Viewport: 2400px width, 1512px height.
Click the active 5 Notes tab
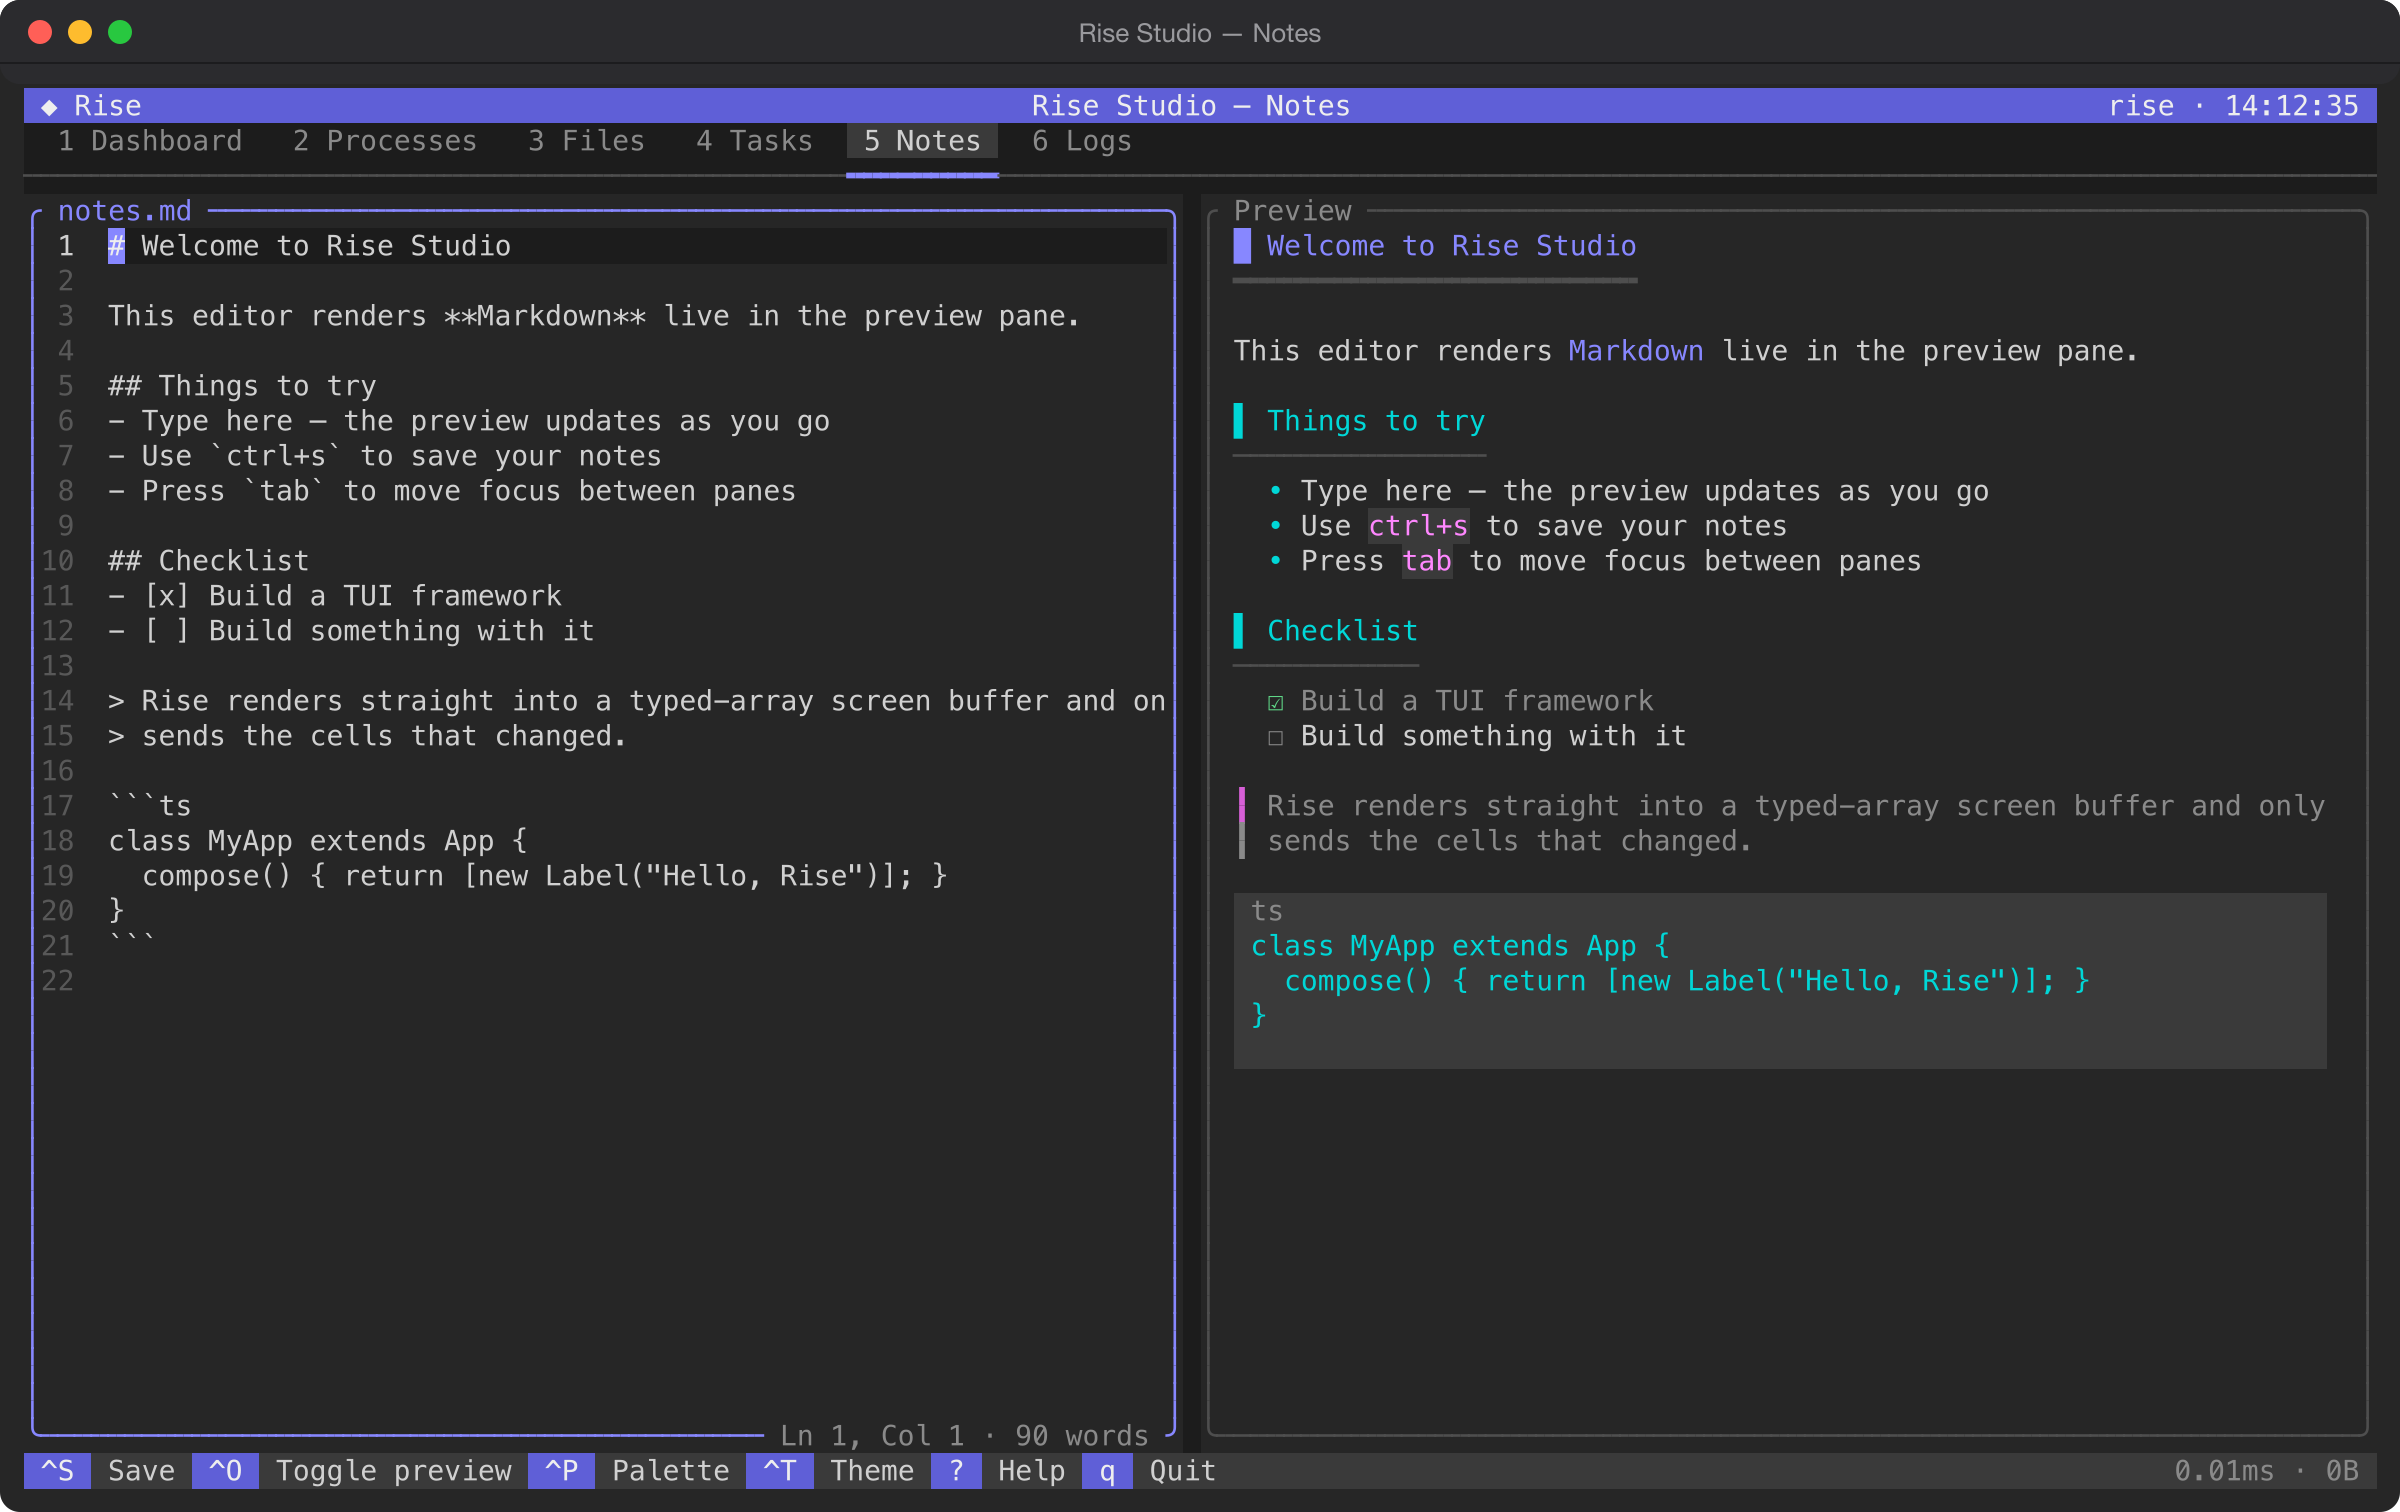pyautogui.click(x=922, y=141)
